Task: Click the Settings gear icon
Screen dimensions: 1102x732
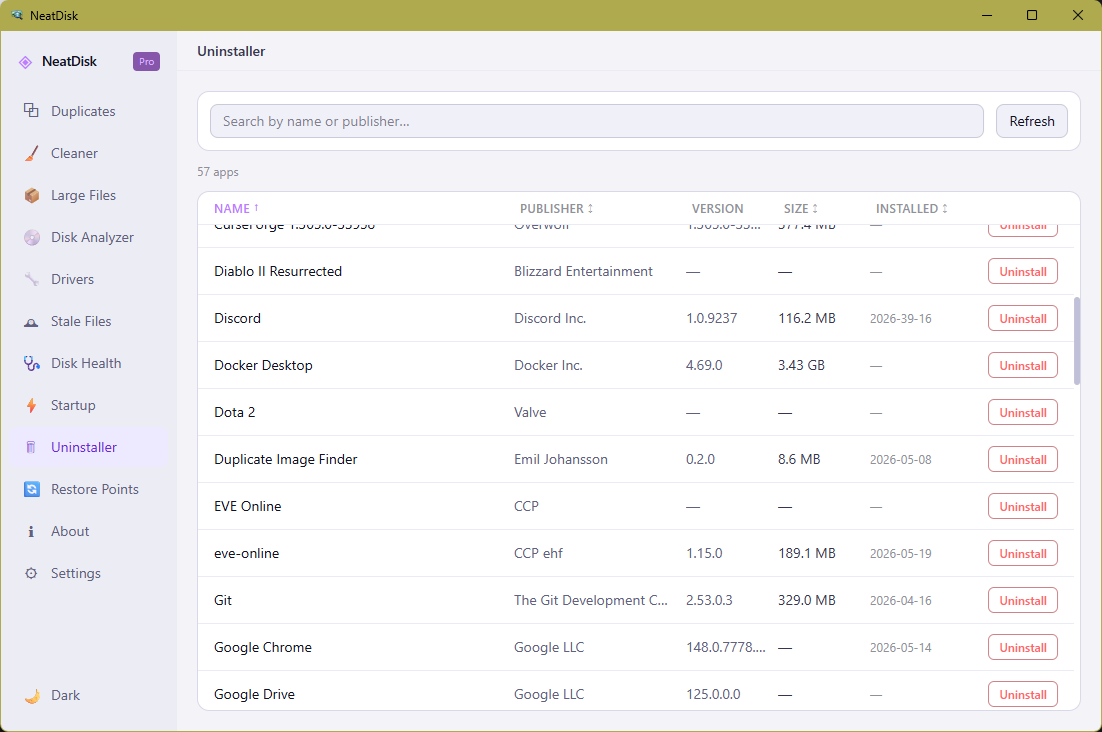Action: [31, 573]
